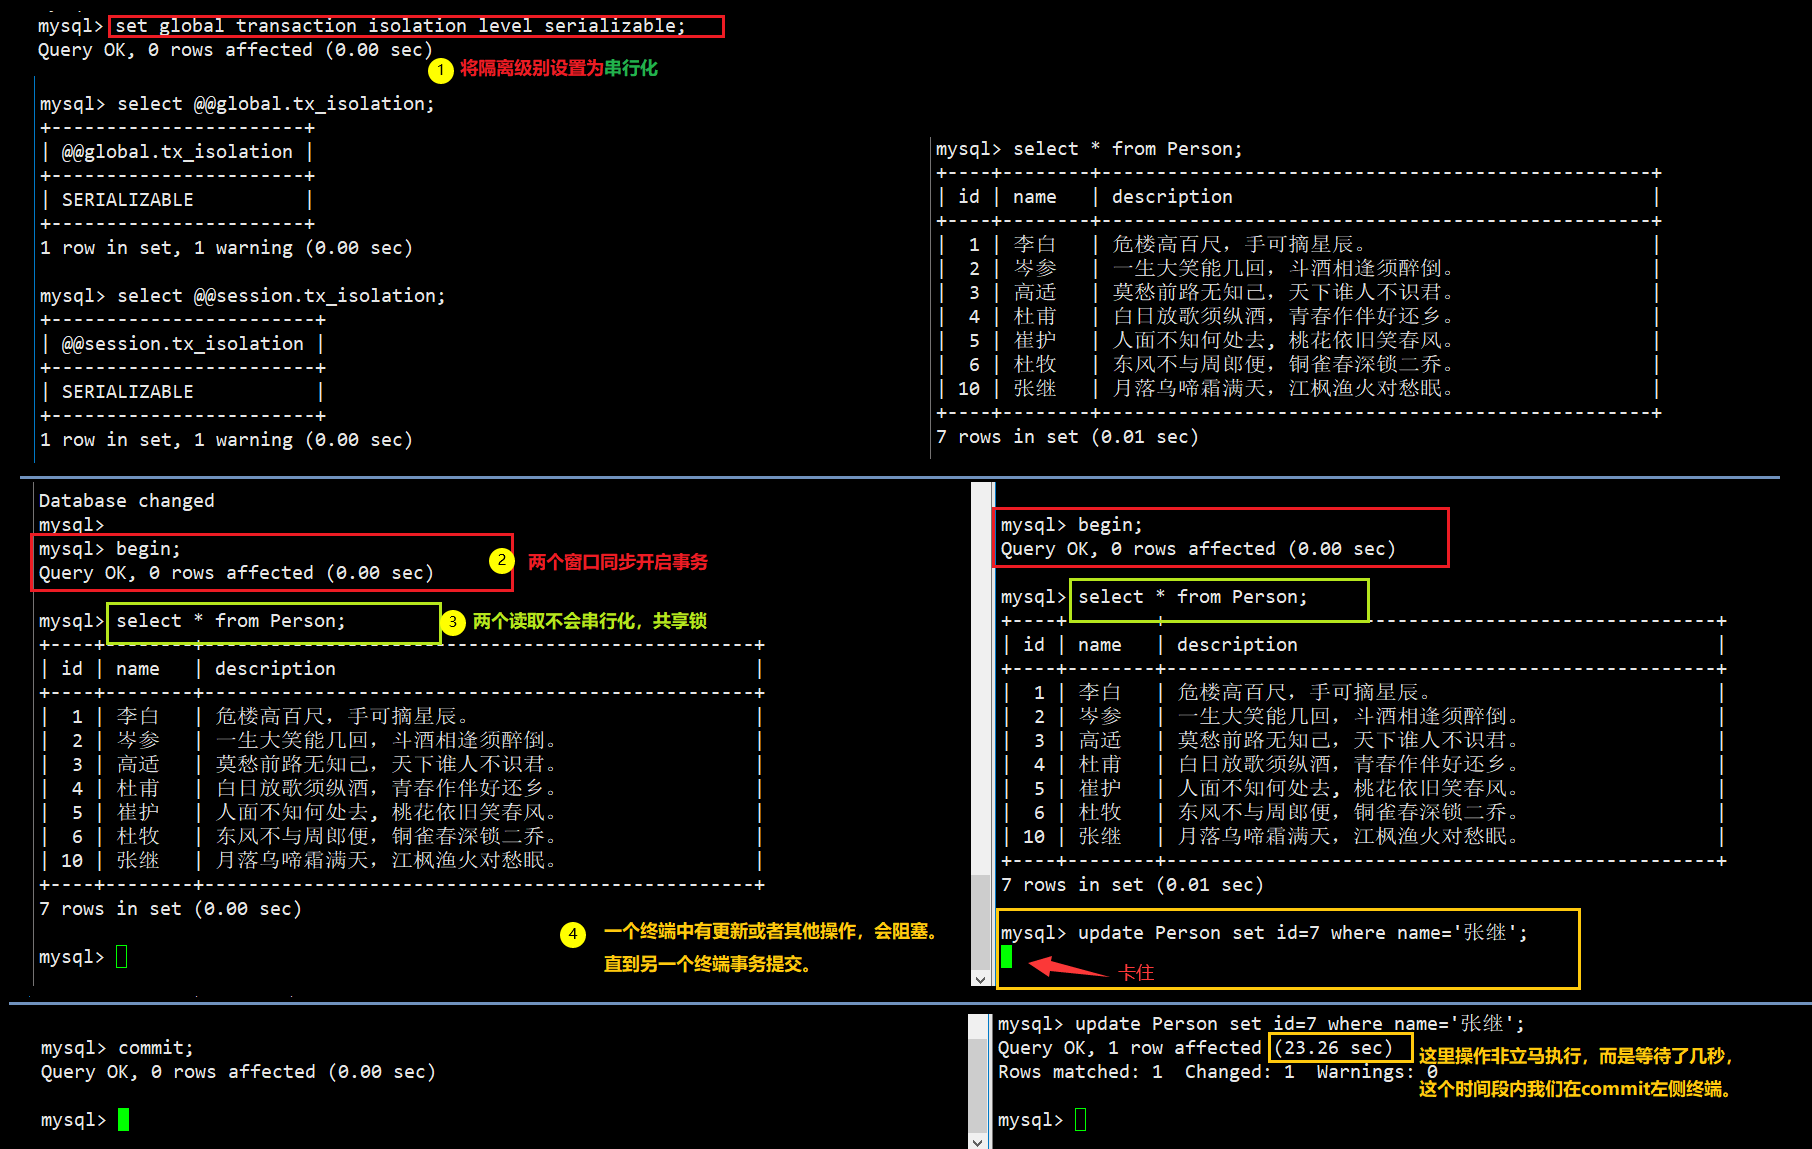
Task: Click '李白' row in the table above '(0.00 sec)'
Action: coord(400,717)
